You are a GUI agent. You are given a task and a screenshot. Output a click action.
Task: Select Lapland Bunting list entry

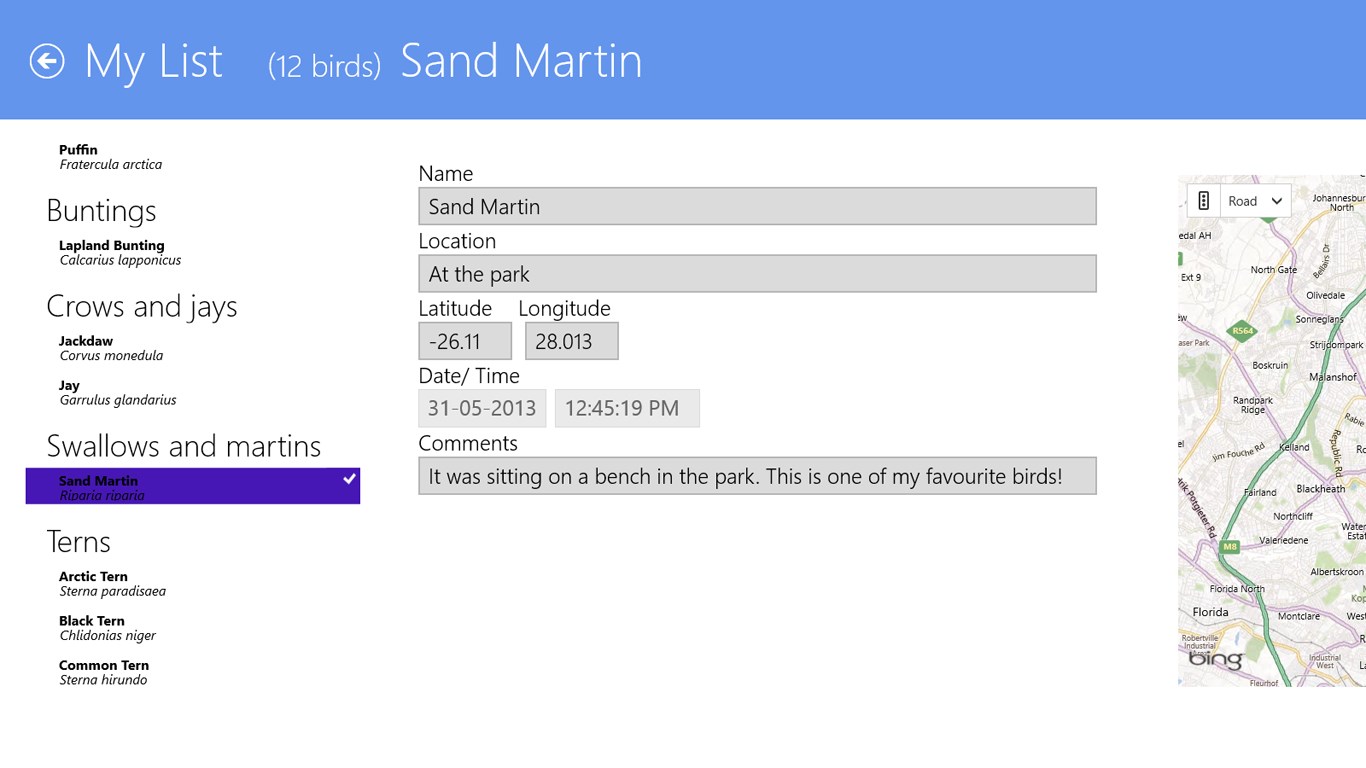120,252
